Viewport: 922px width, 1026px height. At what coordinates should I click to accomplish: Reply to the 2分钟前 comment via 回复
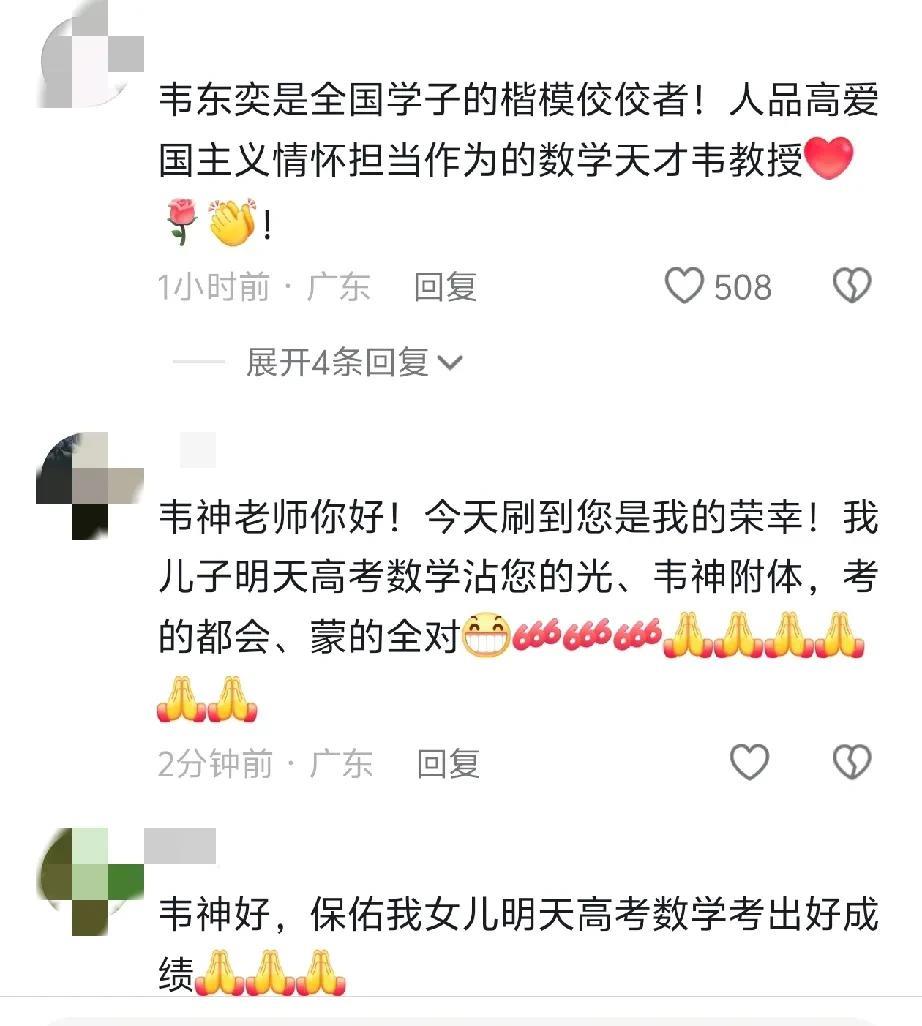click(x=449, y=763)
